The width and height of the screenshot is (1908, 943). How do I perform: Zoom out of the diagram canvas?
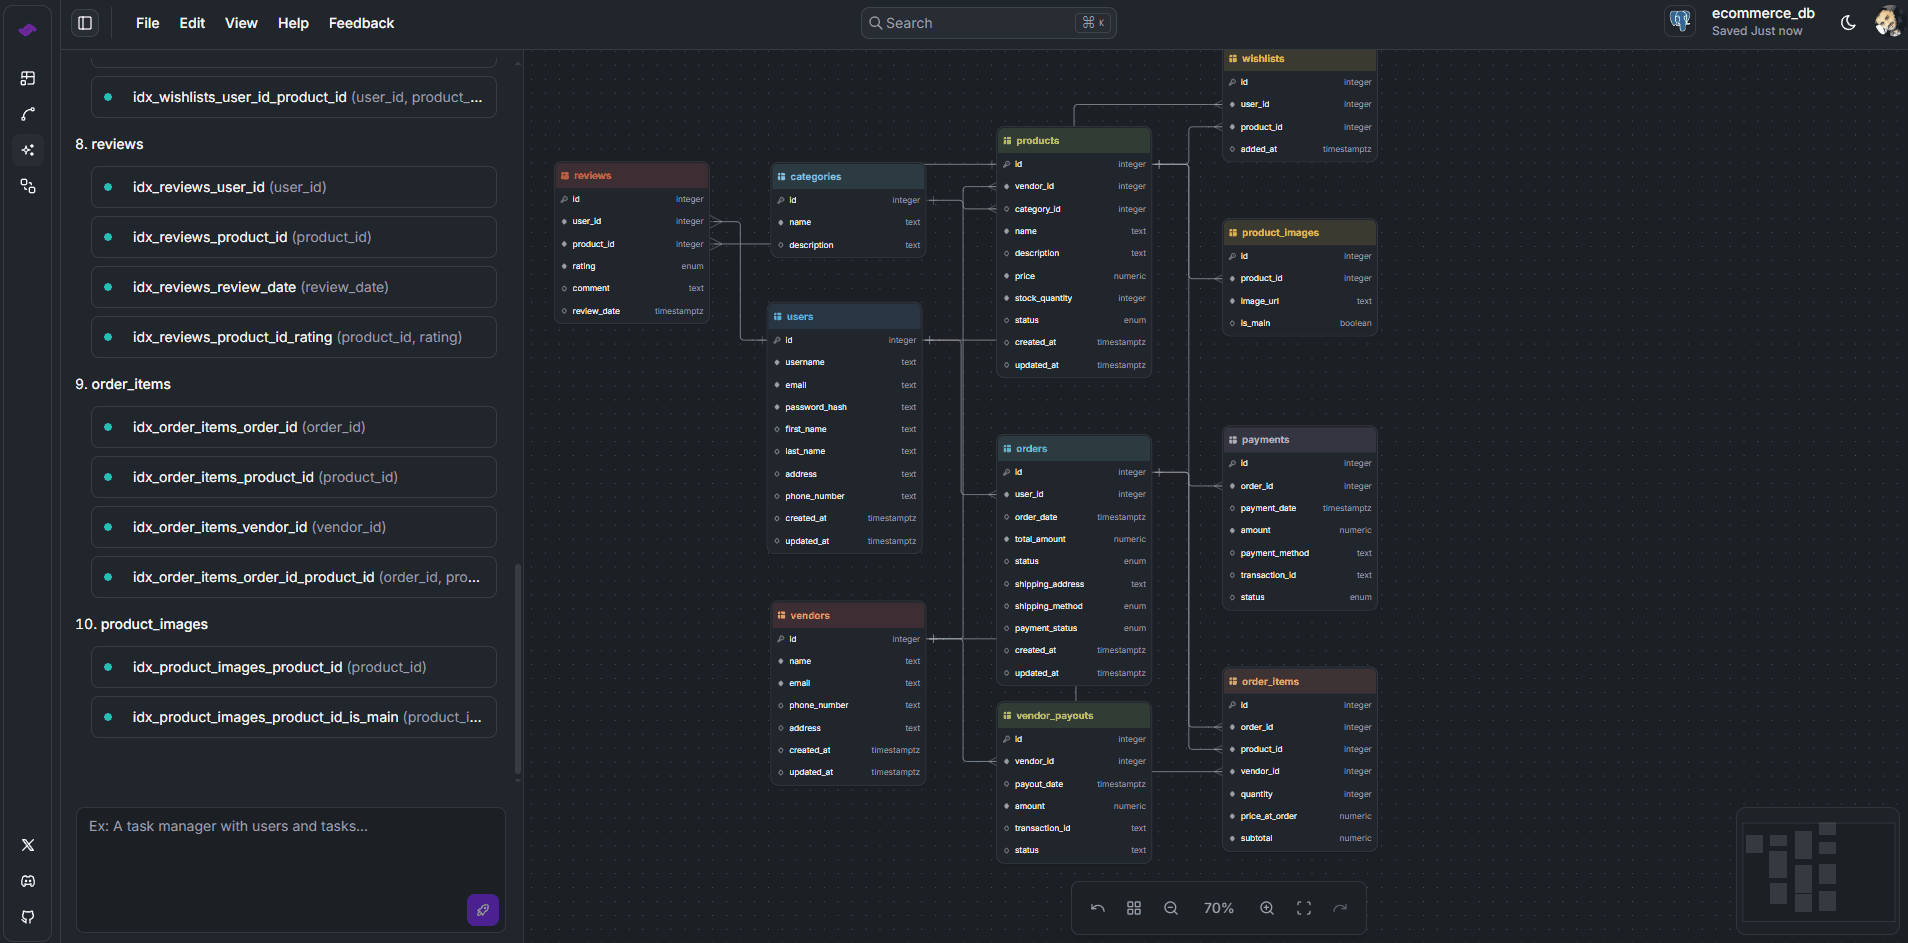[x=1170, y=908]
